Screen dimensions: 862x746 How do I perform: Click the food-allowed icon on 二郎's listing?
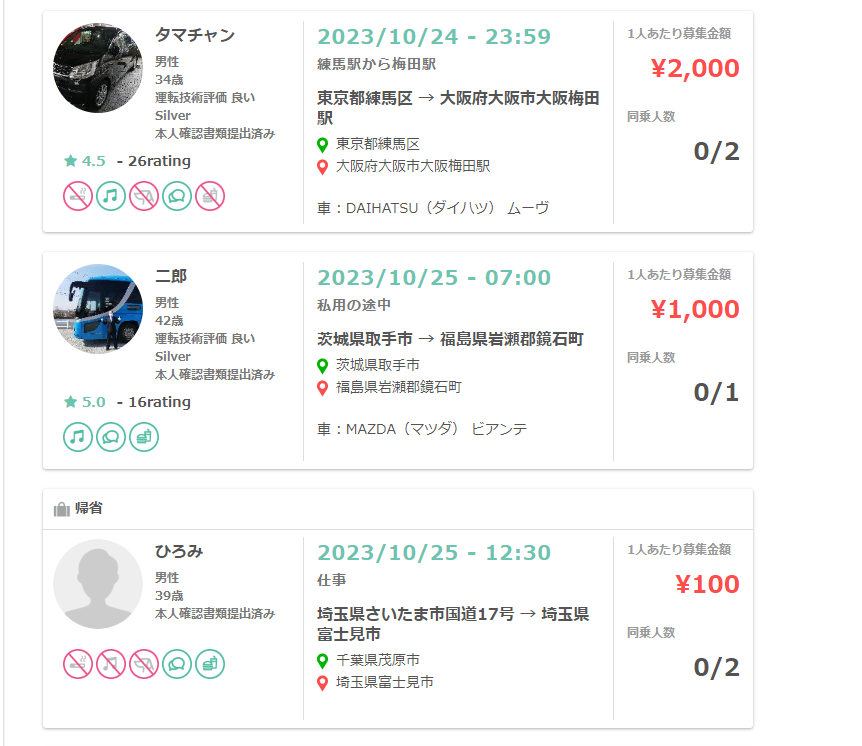coord(144,437)
